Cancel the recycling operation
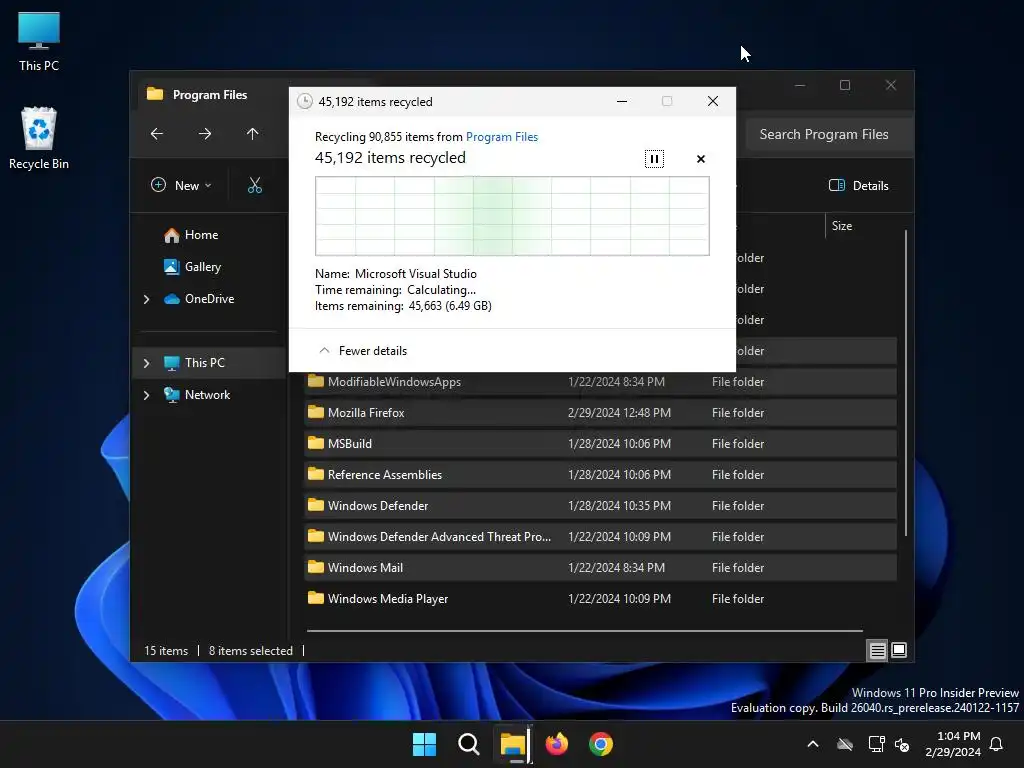Screen dimensions: 1024x768 click(701, 159)
